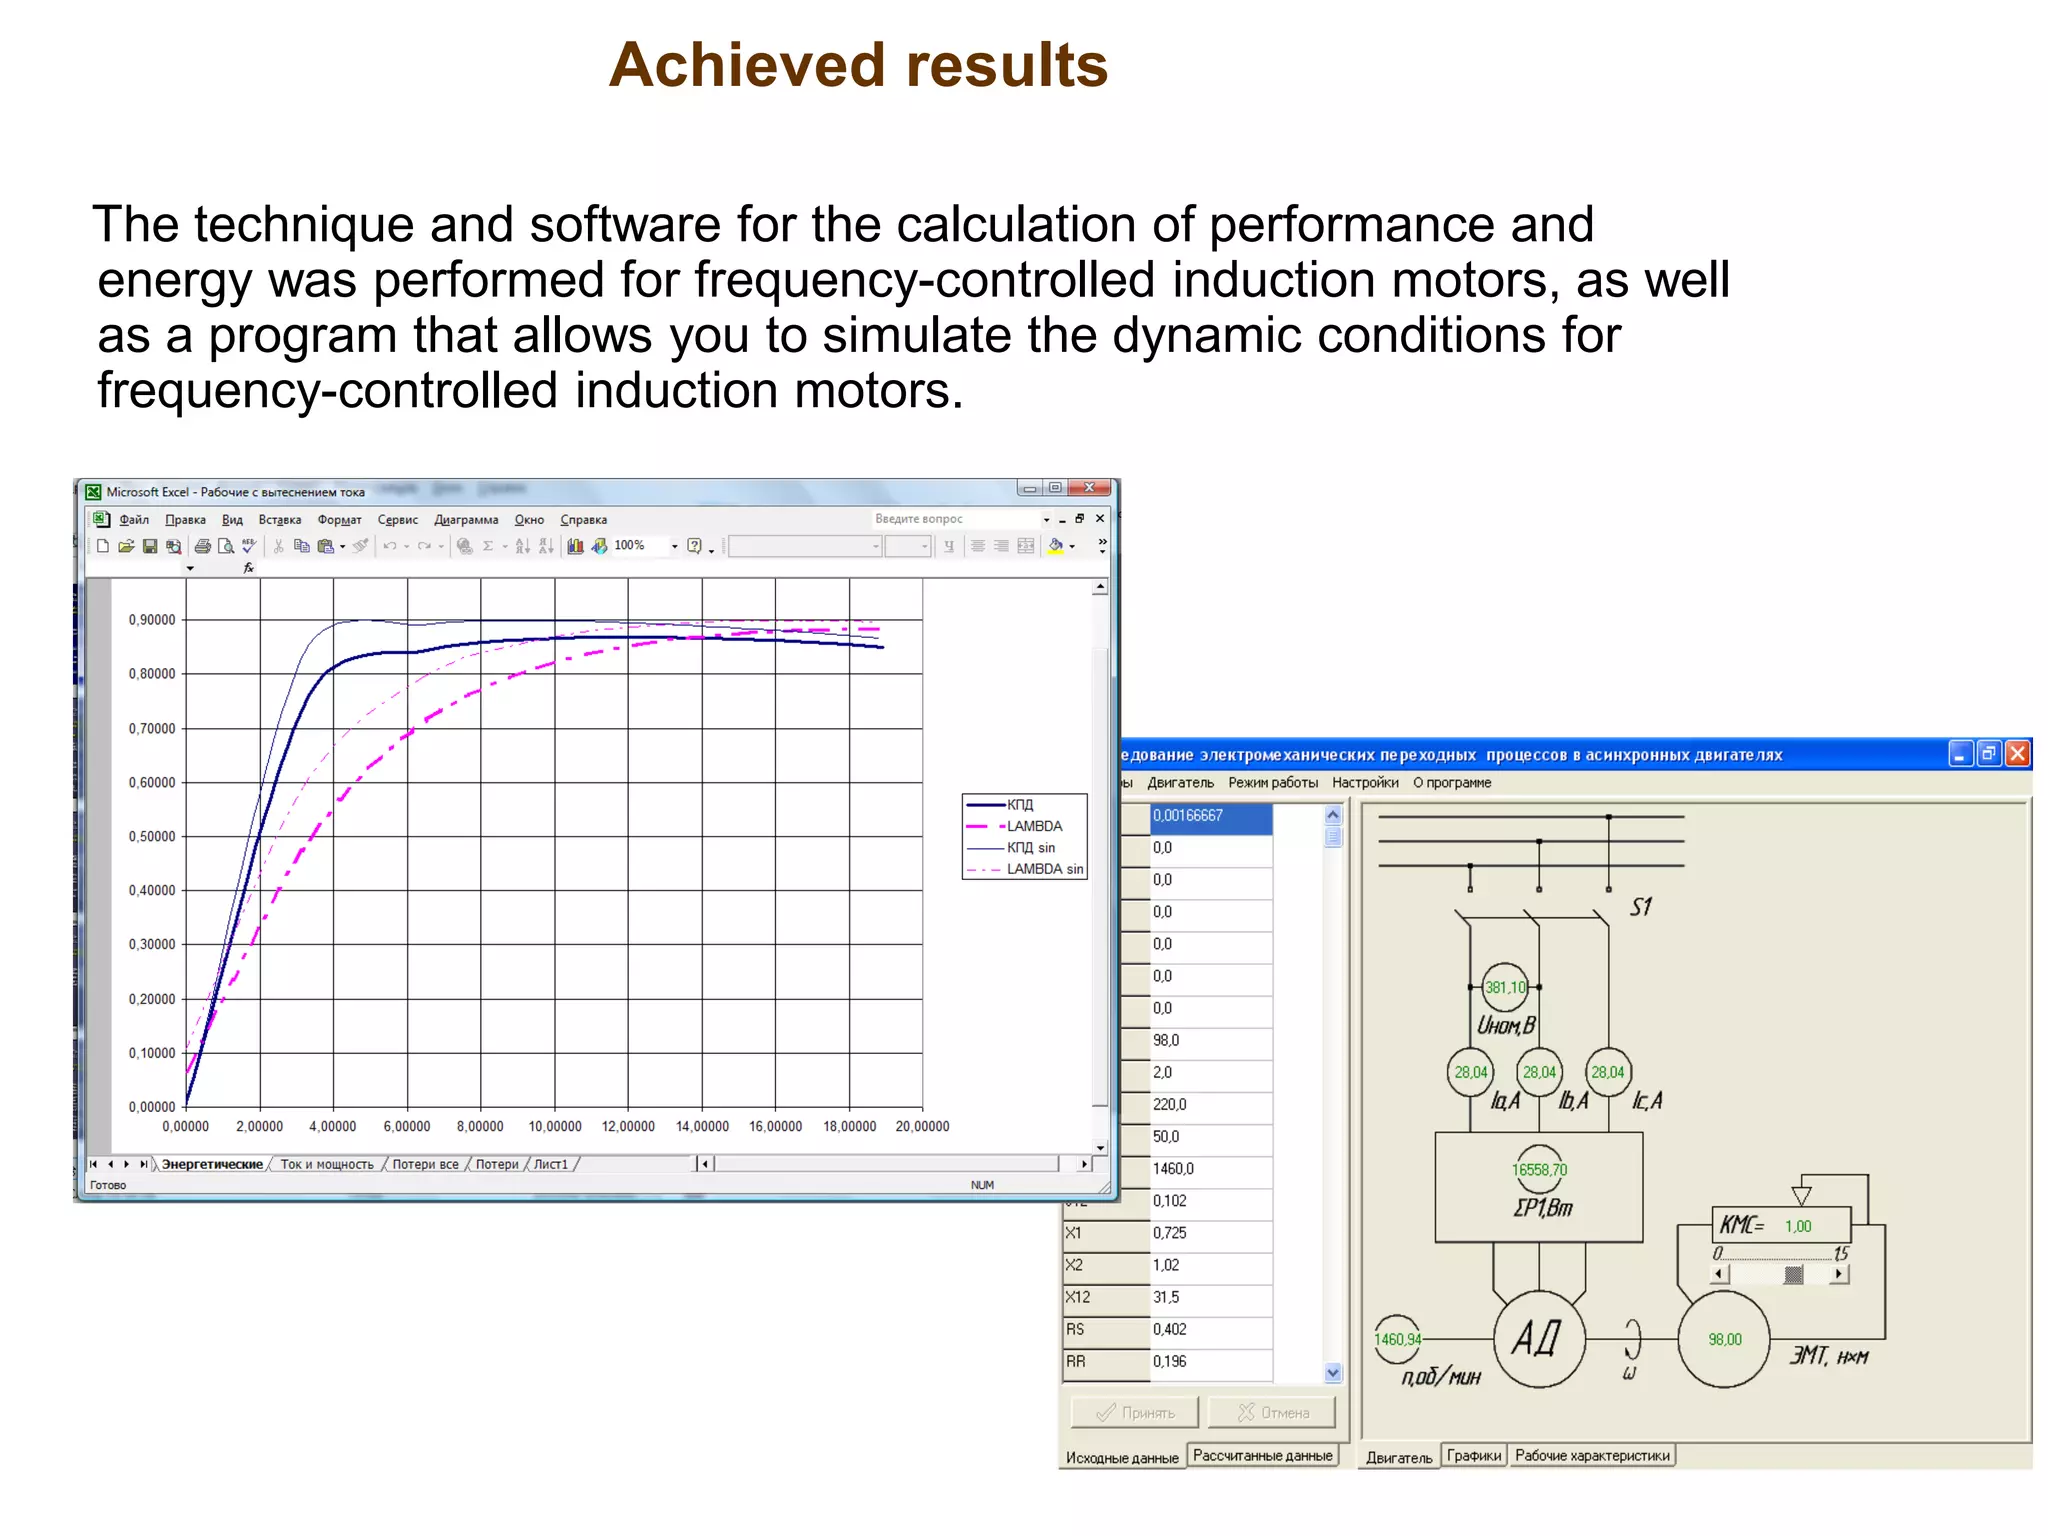Open the font name combo box in Excel
Screen dimensions: 2048x1536
[x=805, y=546]
